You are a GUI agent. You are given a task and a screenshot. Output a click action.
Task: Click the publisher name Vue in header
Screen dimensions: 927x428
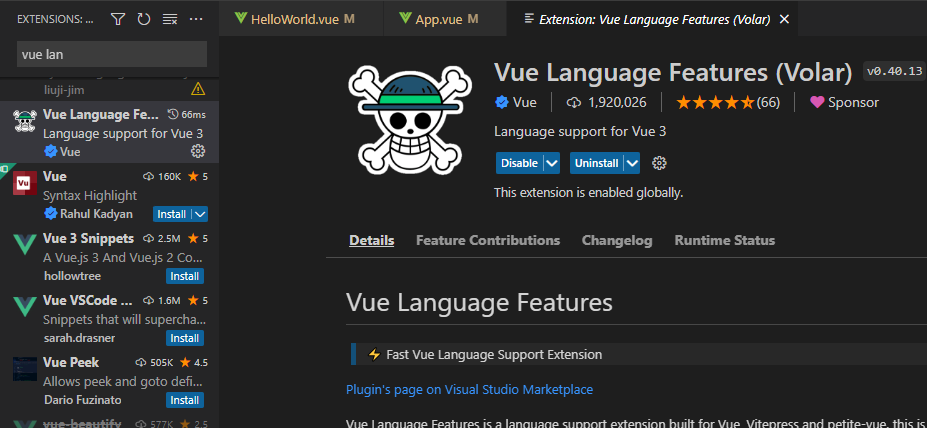tap(525, 102)
